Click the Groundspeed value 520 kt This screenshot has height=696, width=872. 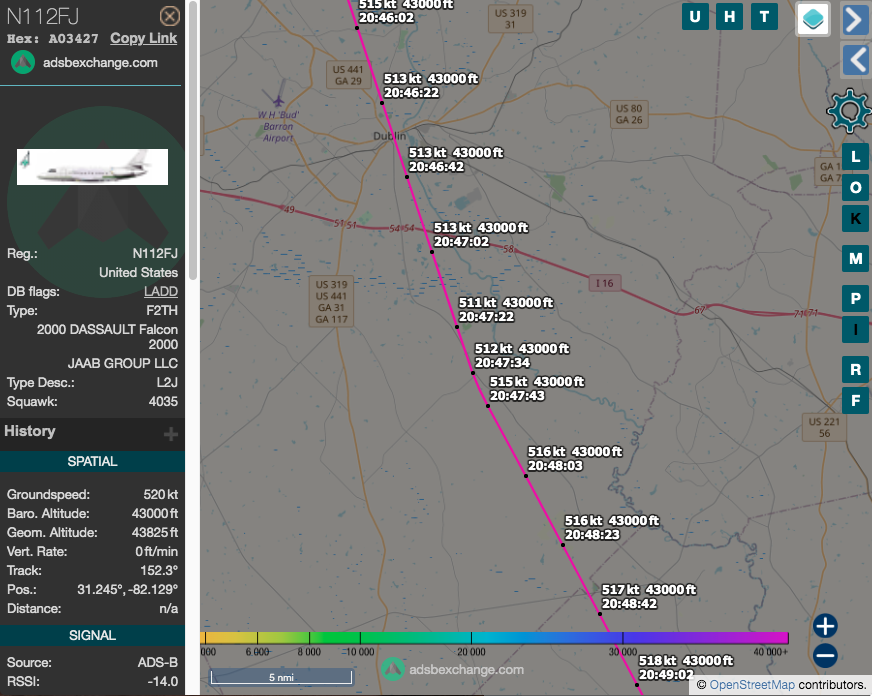(161, 494)
